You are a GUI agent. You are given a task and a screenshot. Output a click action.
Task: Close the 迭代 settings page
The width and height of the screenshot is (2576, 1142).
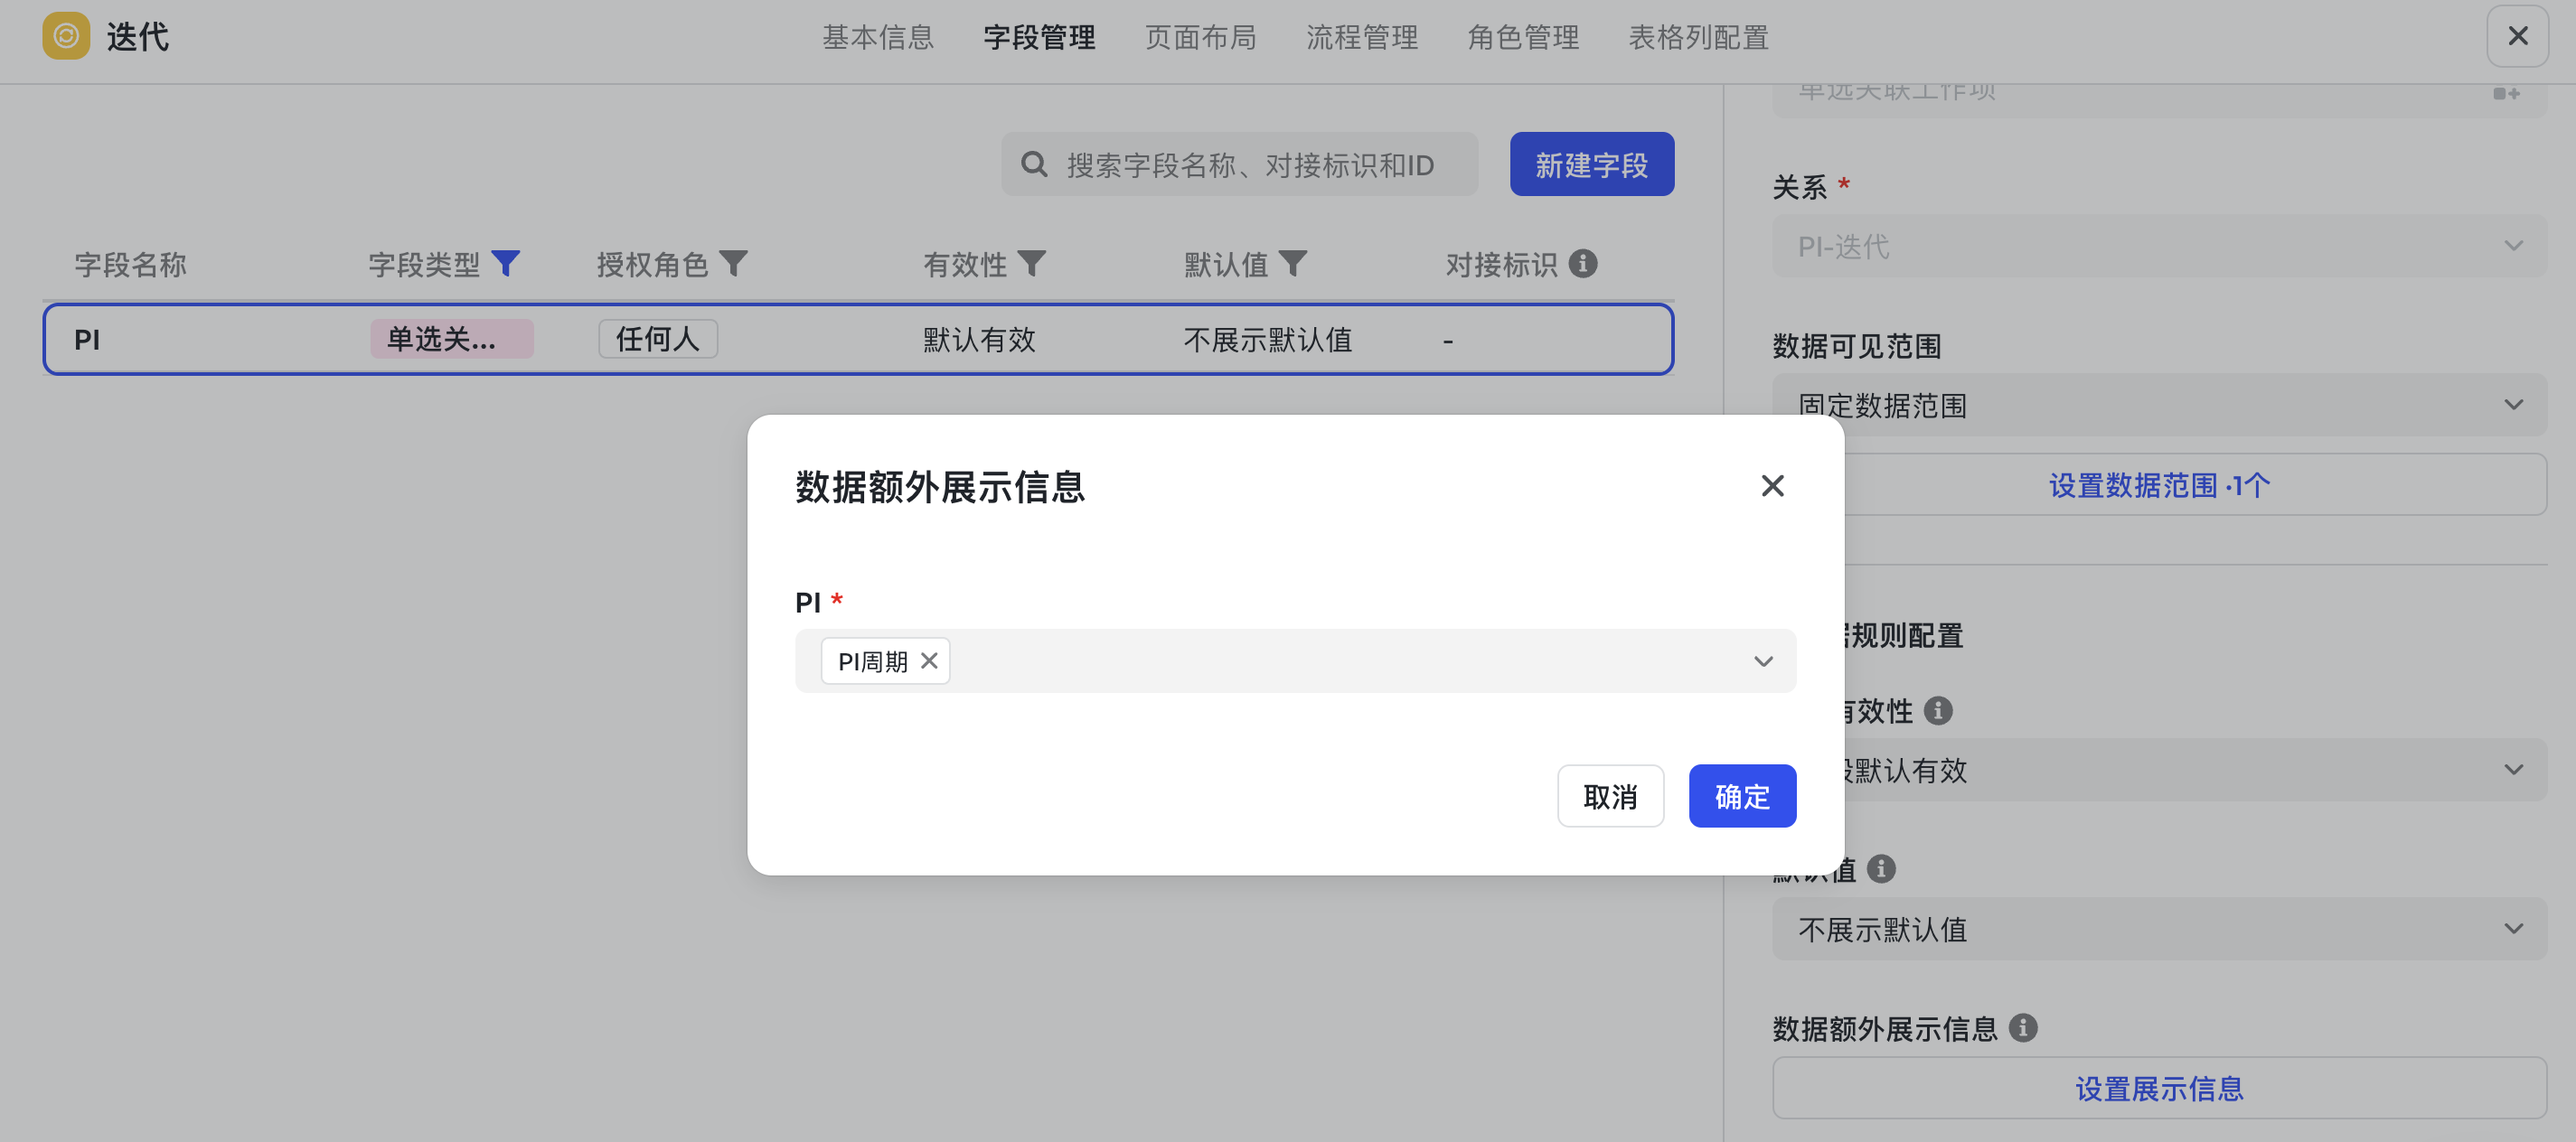[x=2517, y=36]
